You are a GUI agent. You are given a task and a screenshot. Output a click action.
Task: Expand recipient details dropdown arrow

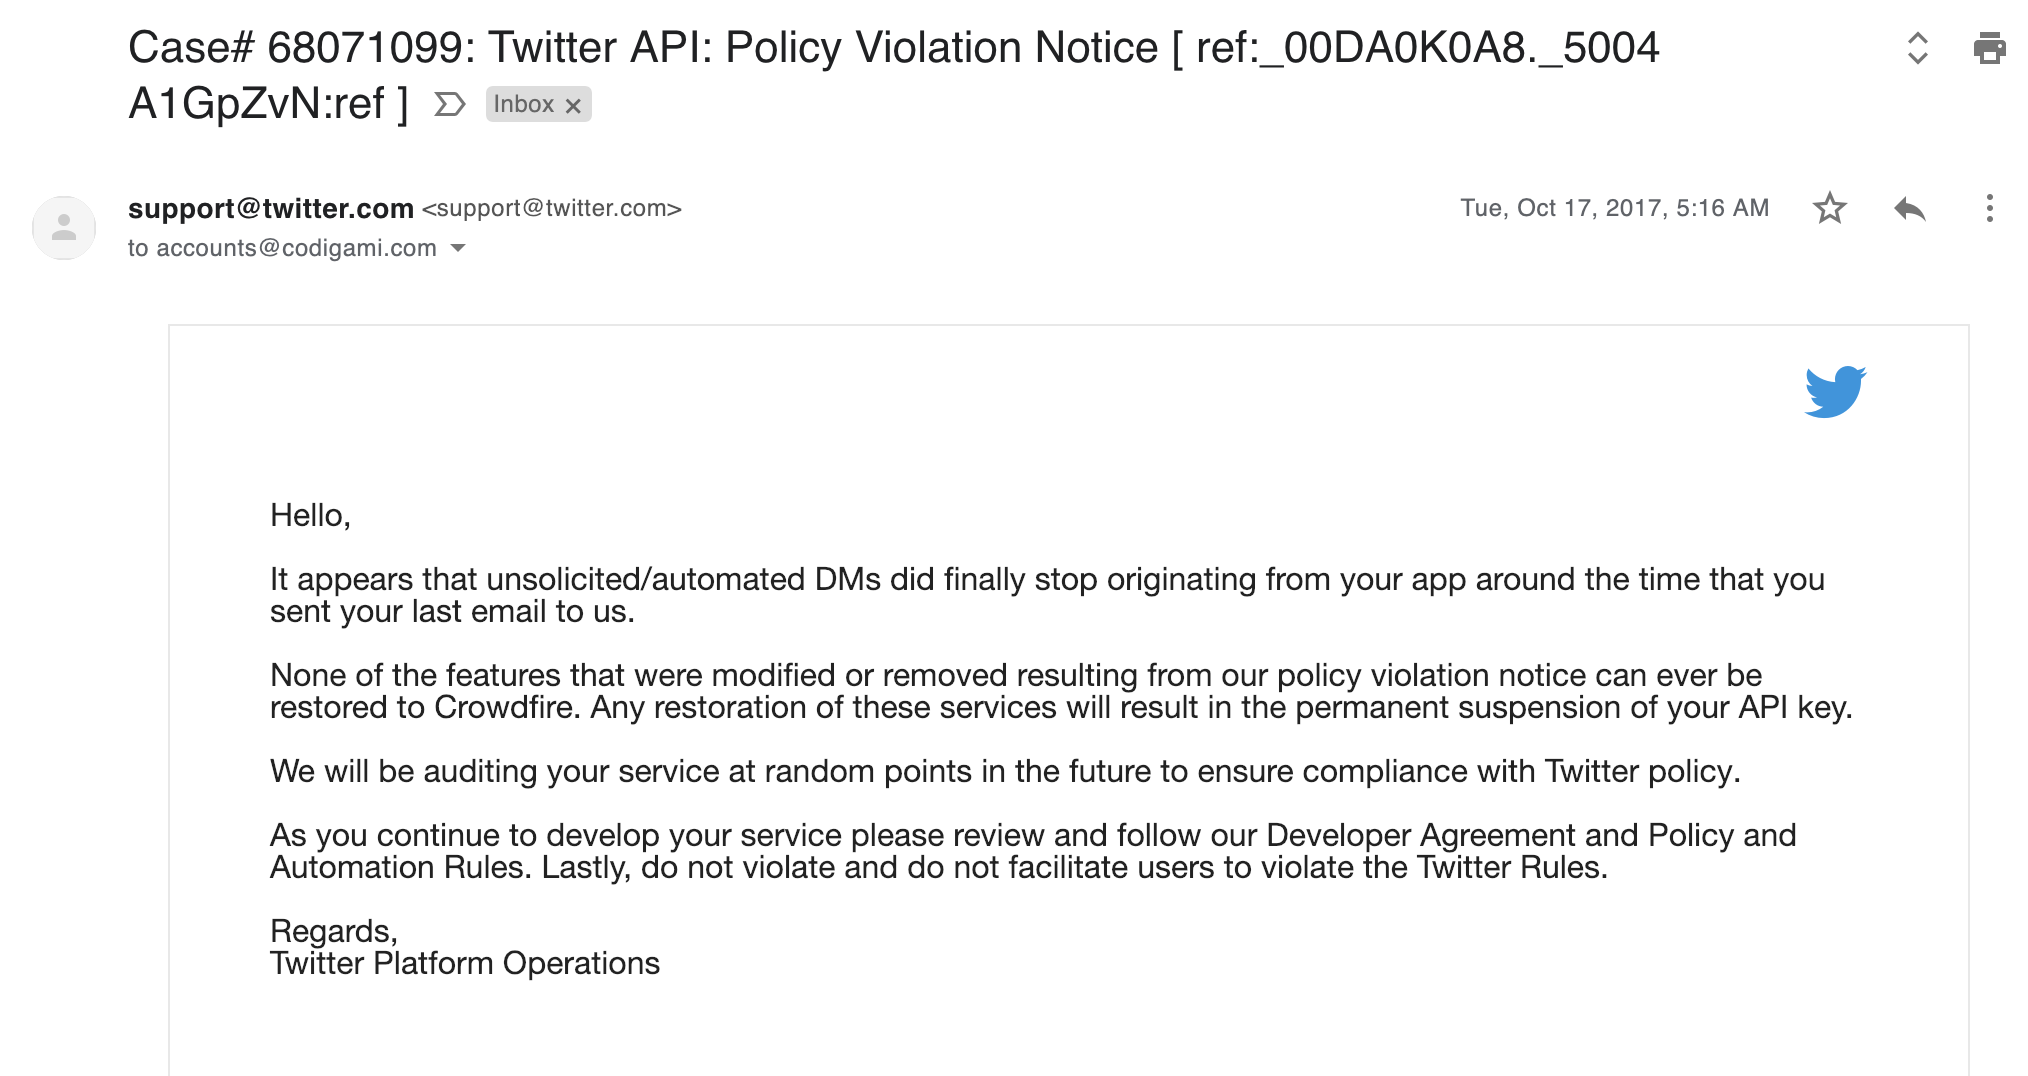[x=458, y=248]
